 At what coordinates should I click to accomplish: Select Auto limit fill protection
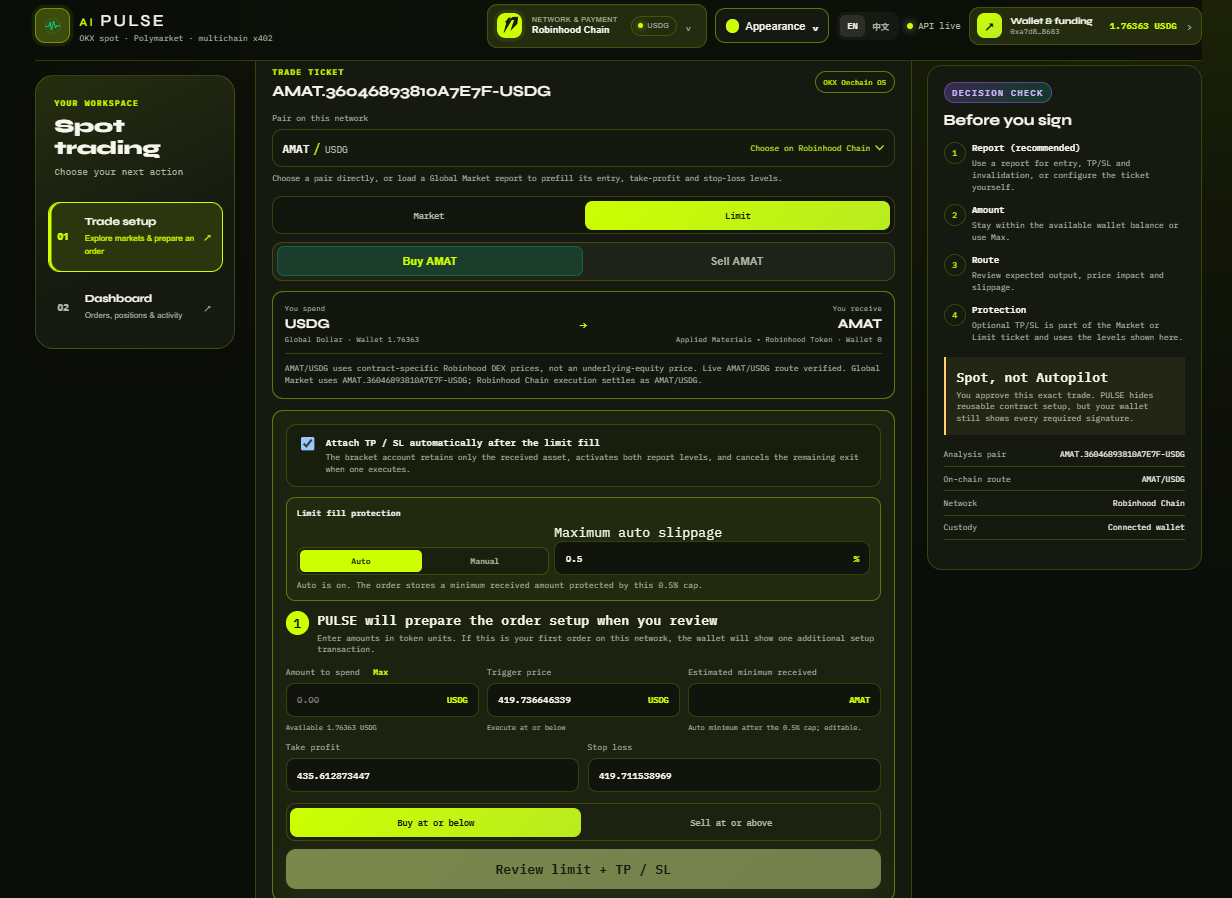coord(361,561)
